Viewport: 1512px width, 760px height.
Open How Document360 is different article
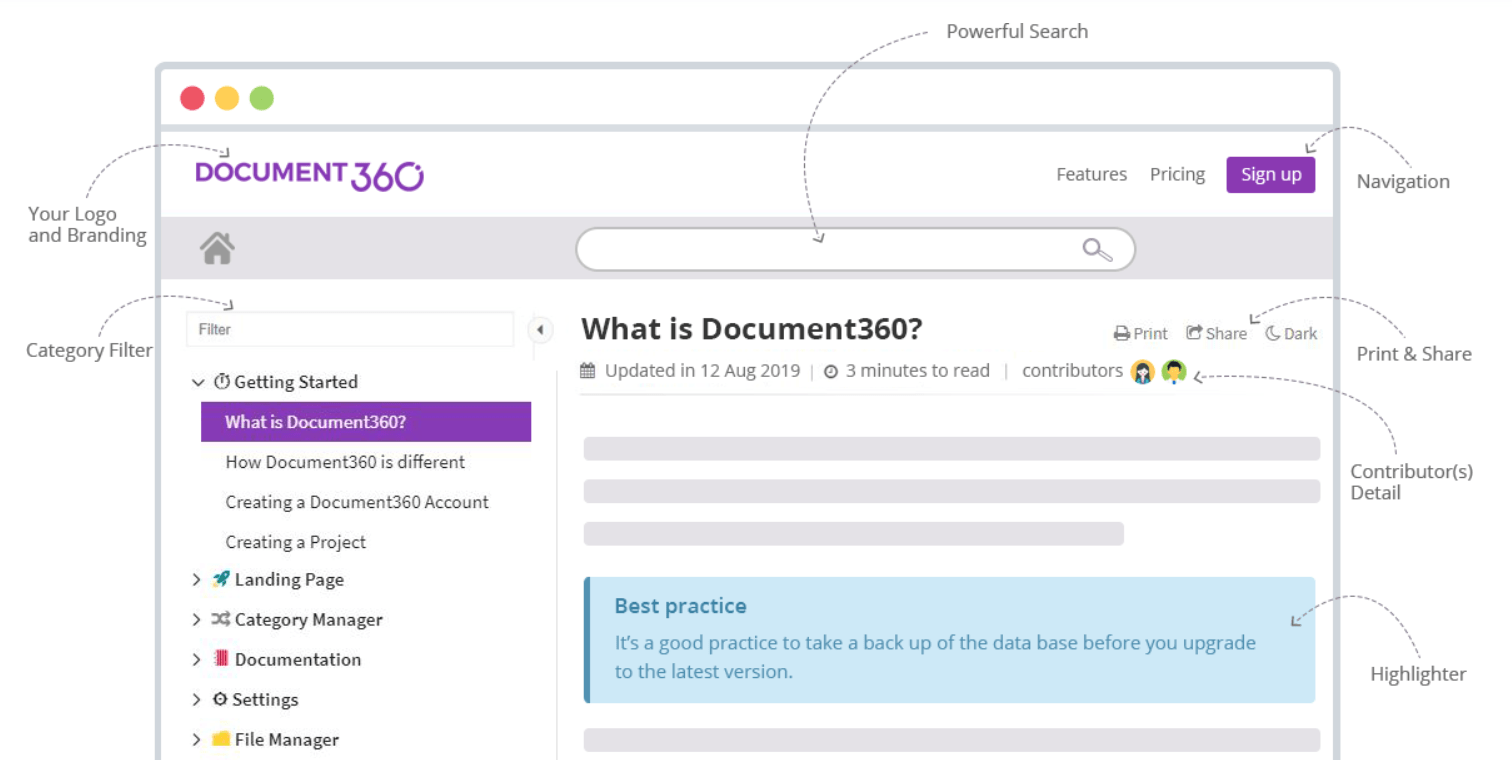pos(345,462)
